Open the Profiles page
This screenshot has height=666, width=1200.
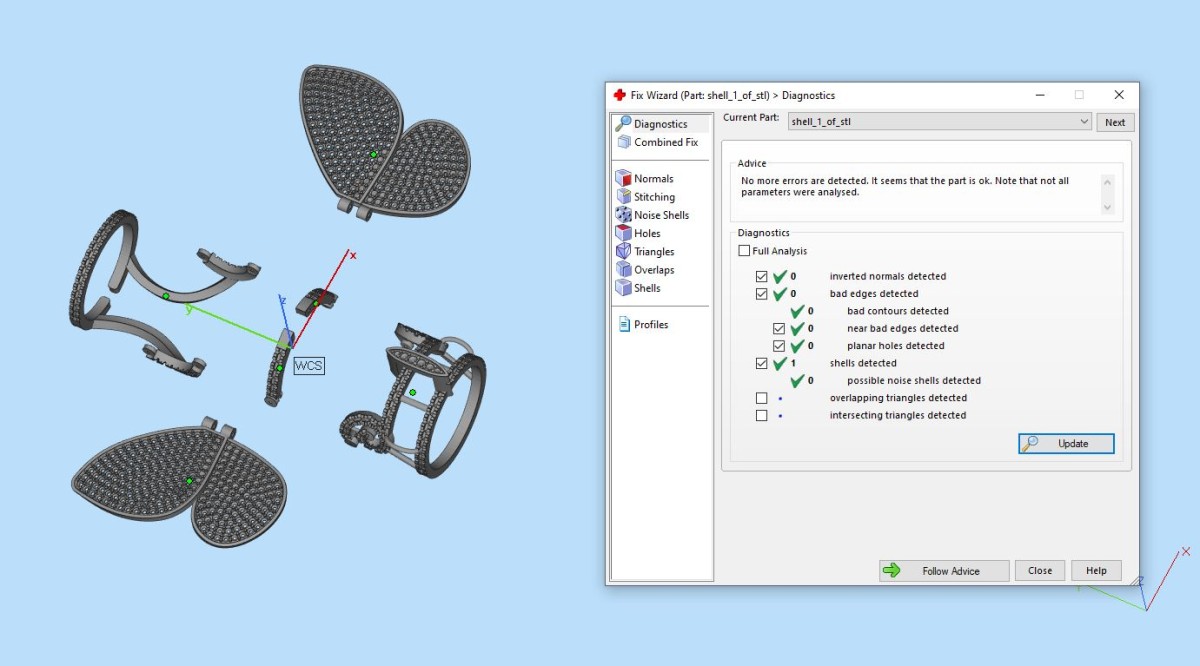click(650, 325)
